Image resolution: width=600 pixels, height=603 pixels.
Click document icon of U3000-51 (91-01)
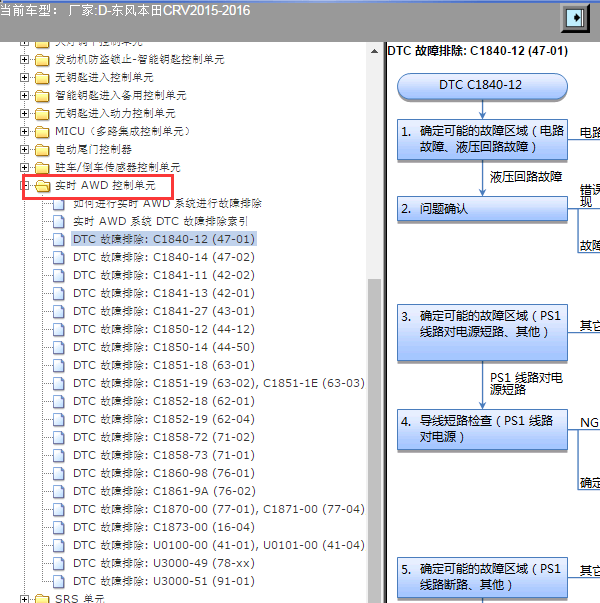click(x=58, y=581)
